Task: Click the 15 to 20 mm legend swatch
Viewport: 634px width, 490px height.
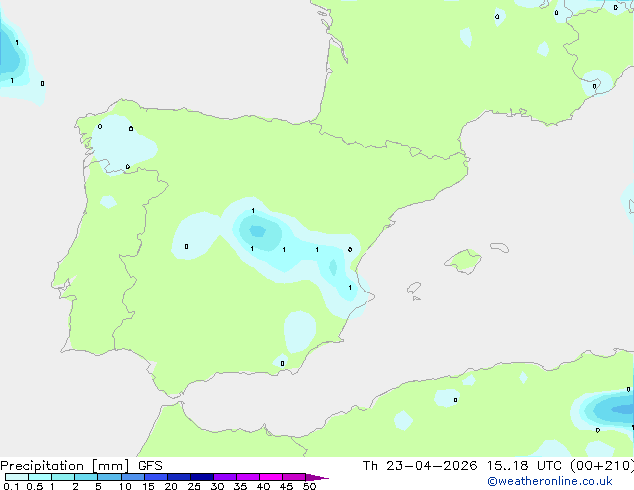Action: click(155, 477)
